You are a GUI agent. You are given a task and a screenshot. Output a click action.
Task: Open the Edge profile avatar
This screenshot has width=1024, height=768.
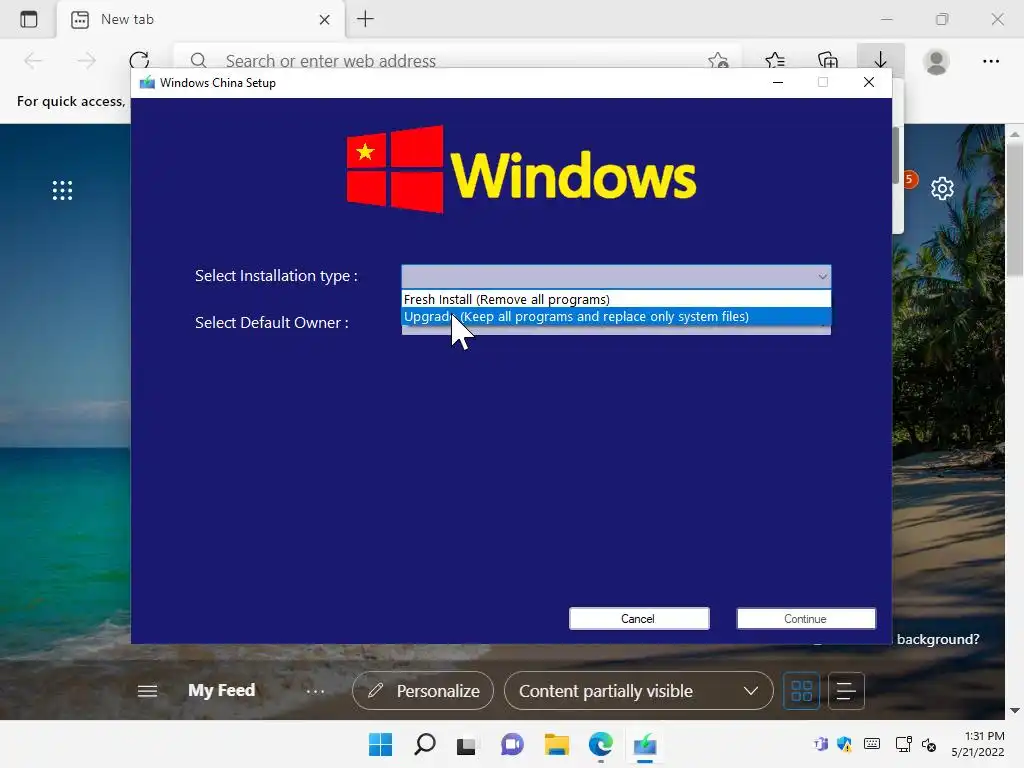tap(936, 61)
